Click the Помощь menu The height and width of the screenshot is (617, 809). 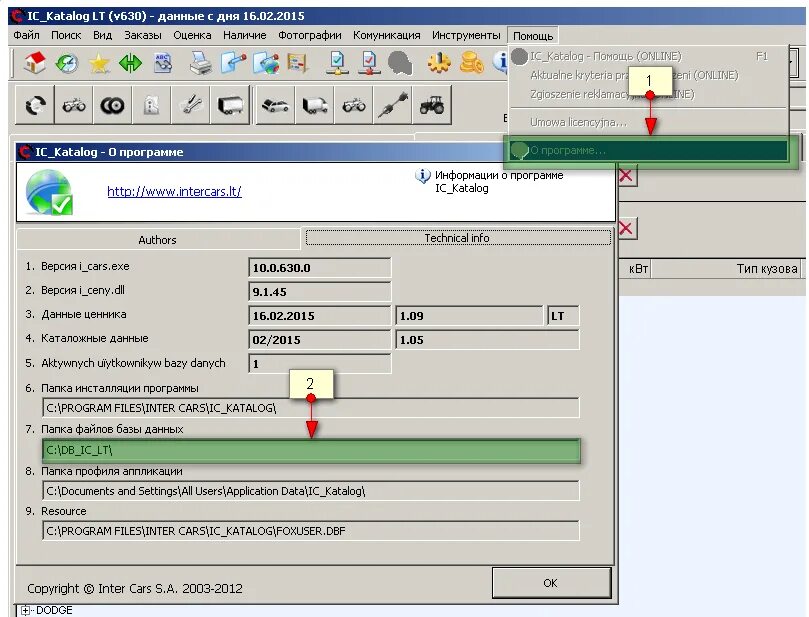[x=533, y=36]
